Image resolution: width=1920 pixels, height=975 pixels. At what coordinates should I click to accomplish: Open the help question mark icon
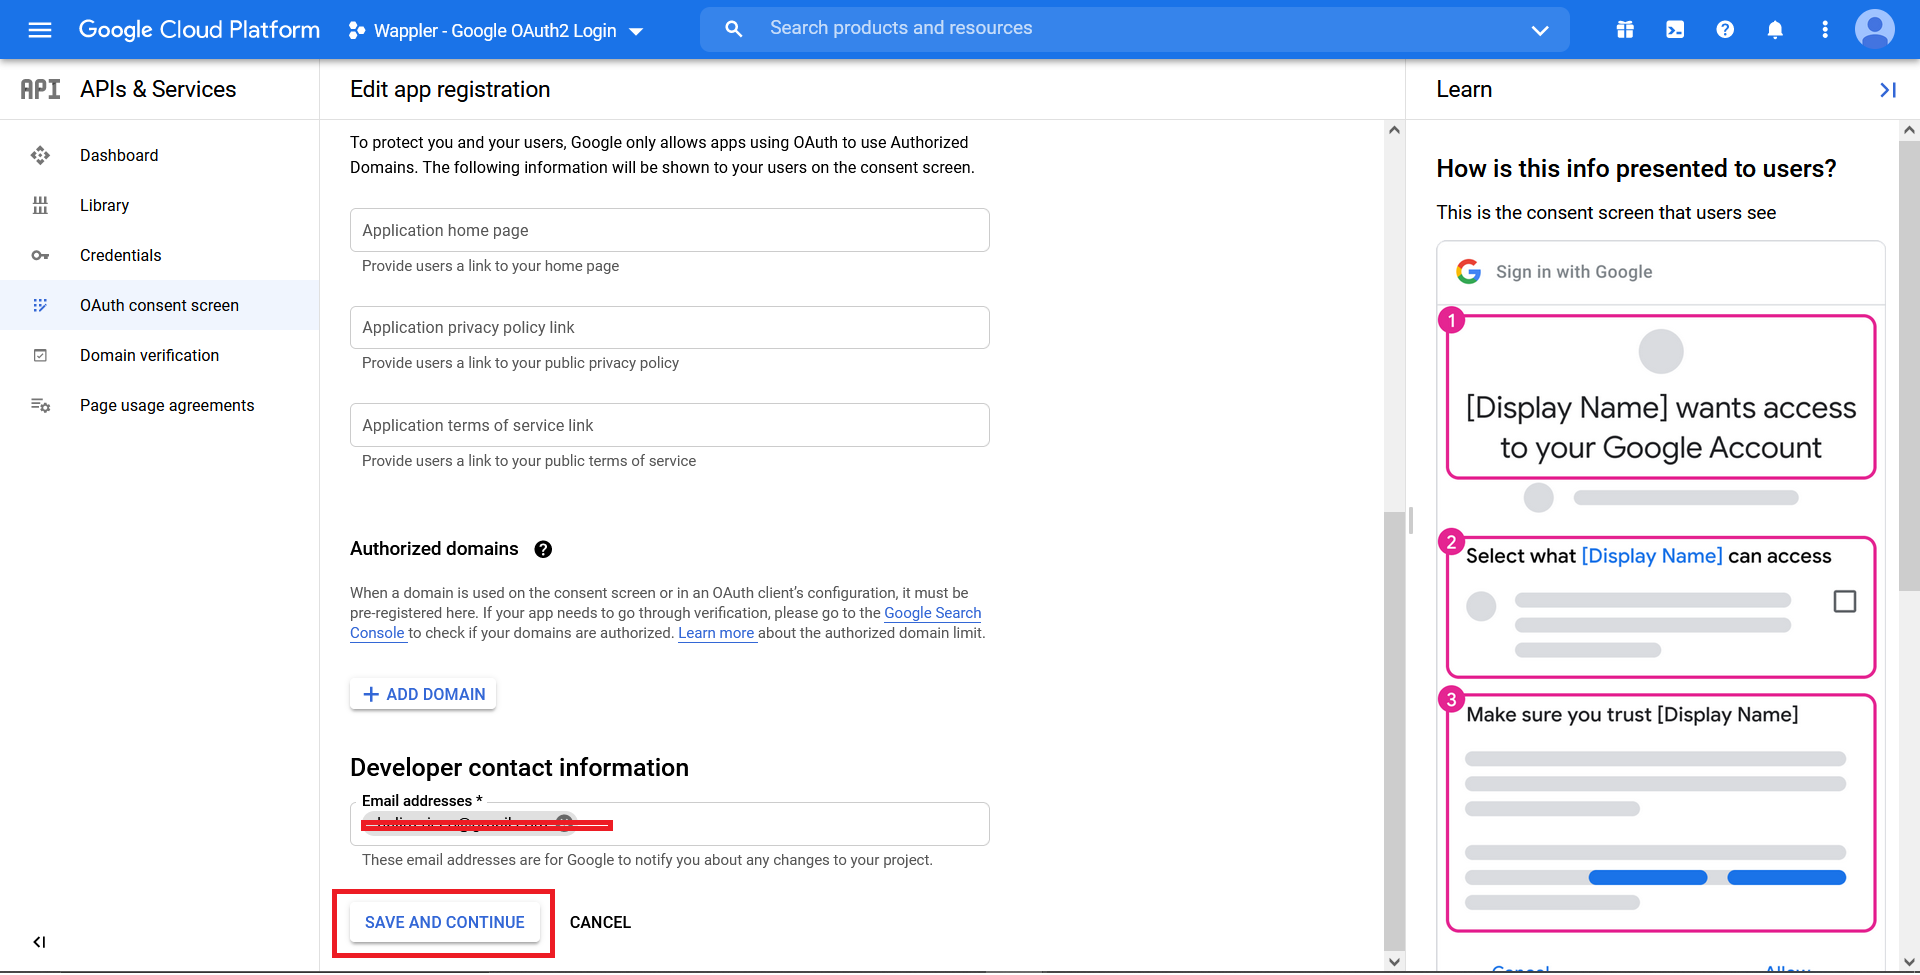click(1725, 30)
